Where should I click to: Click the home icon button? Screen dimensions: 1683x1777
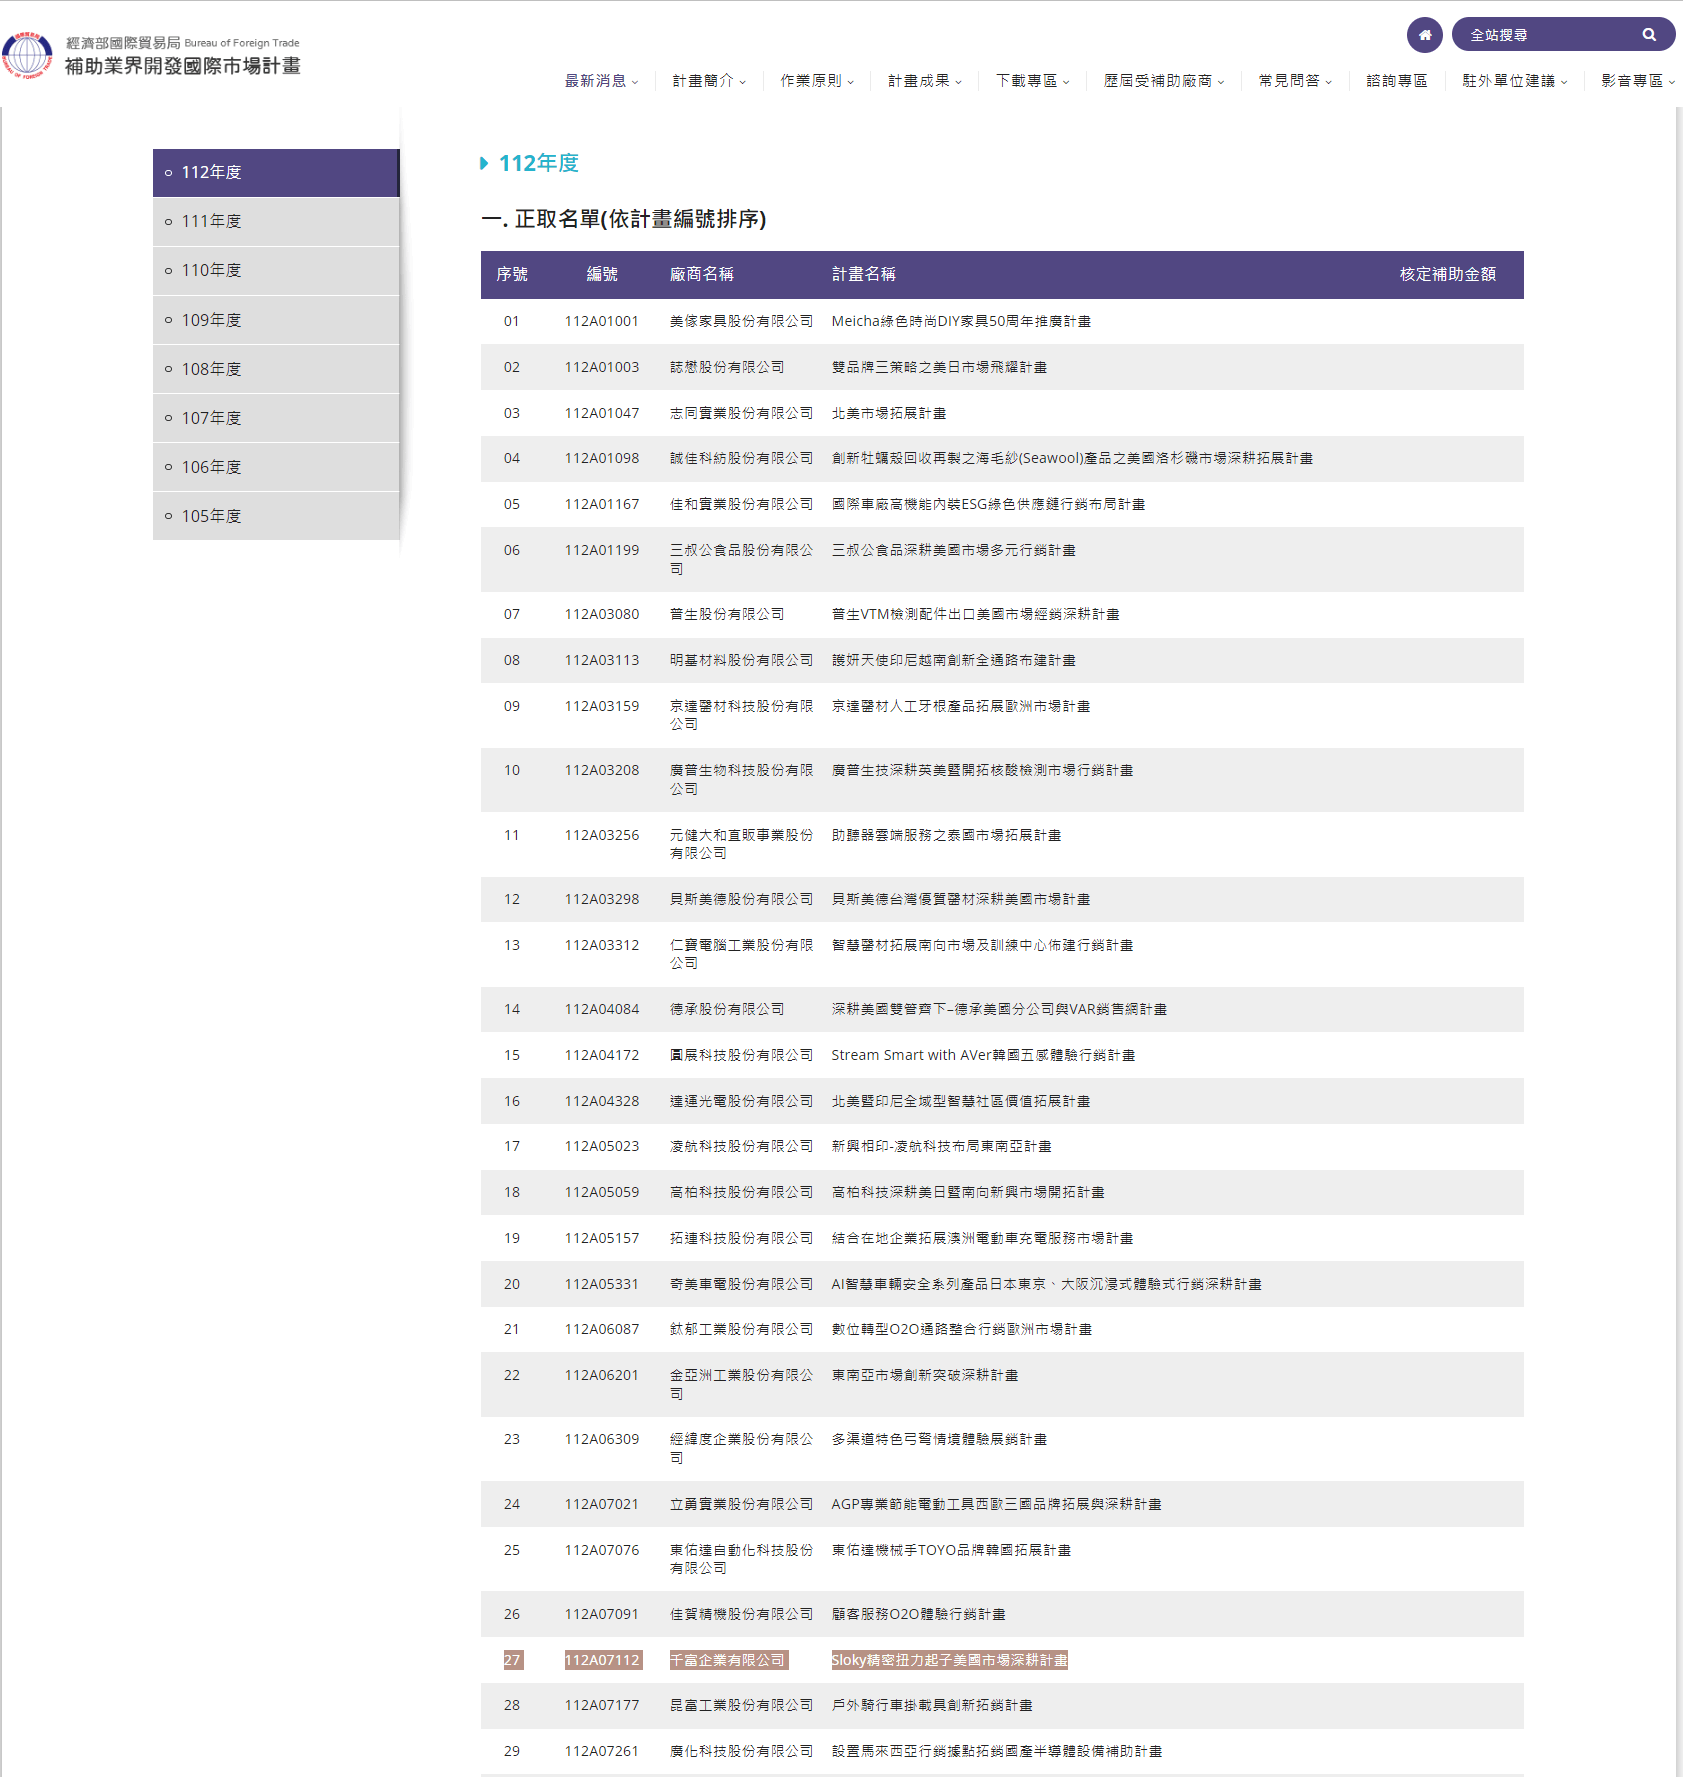pyautogui.click(x=1424, y=35)
